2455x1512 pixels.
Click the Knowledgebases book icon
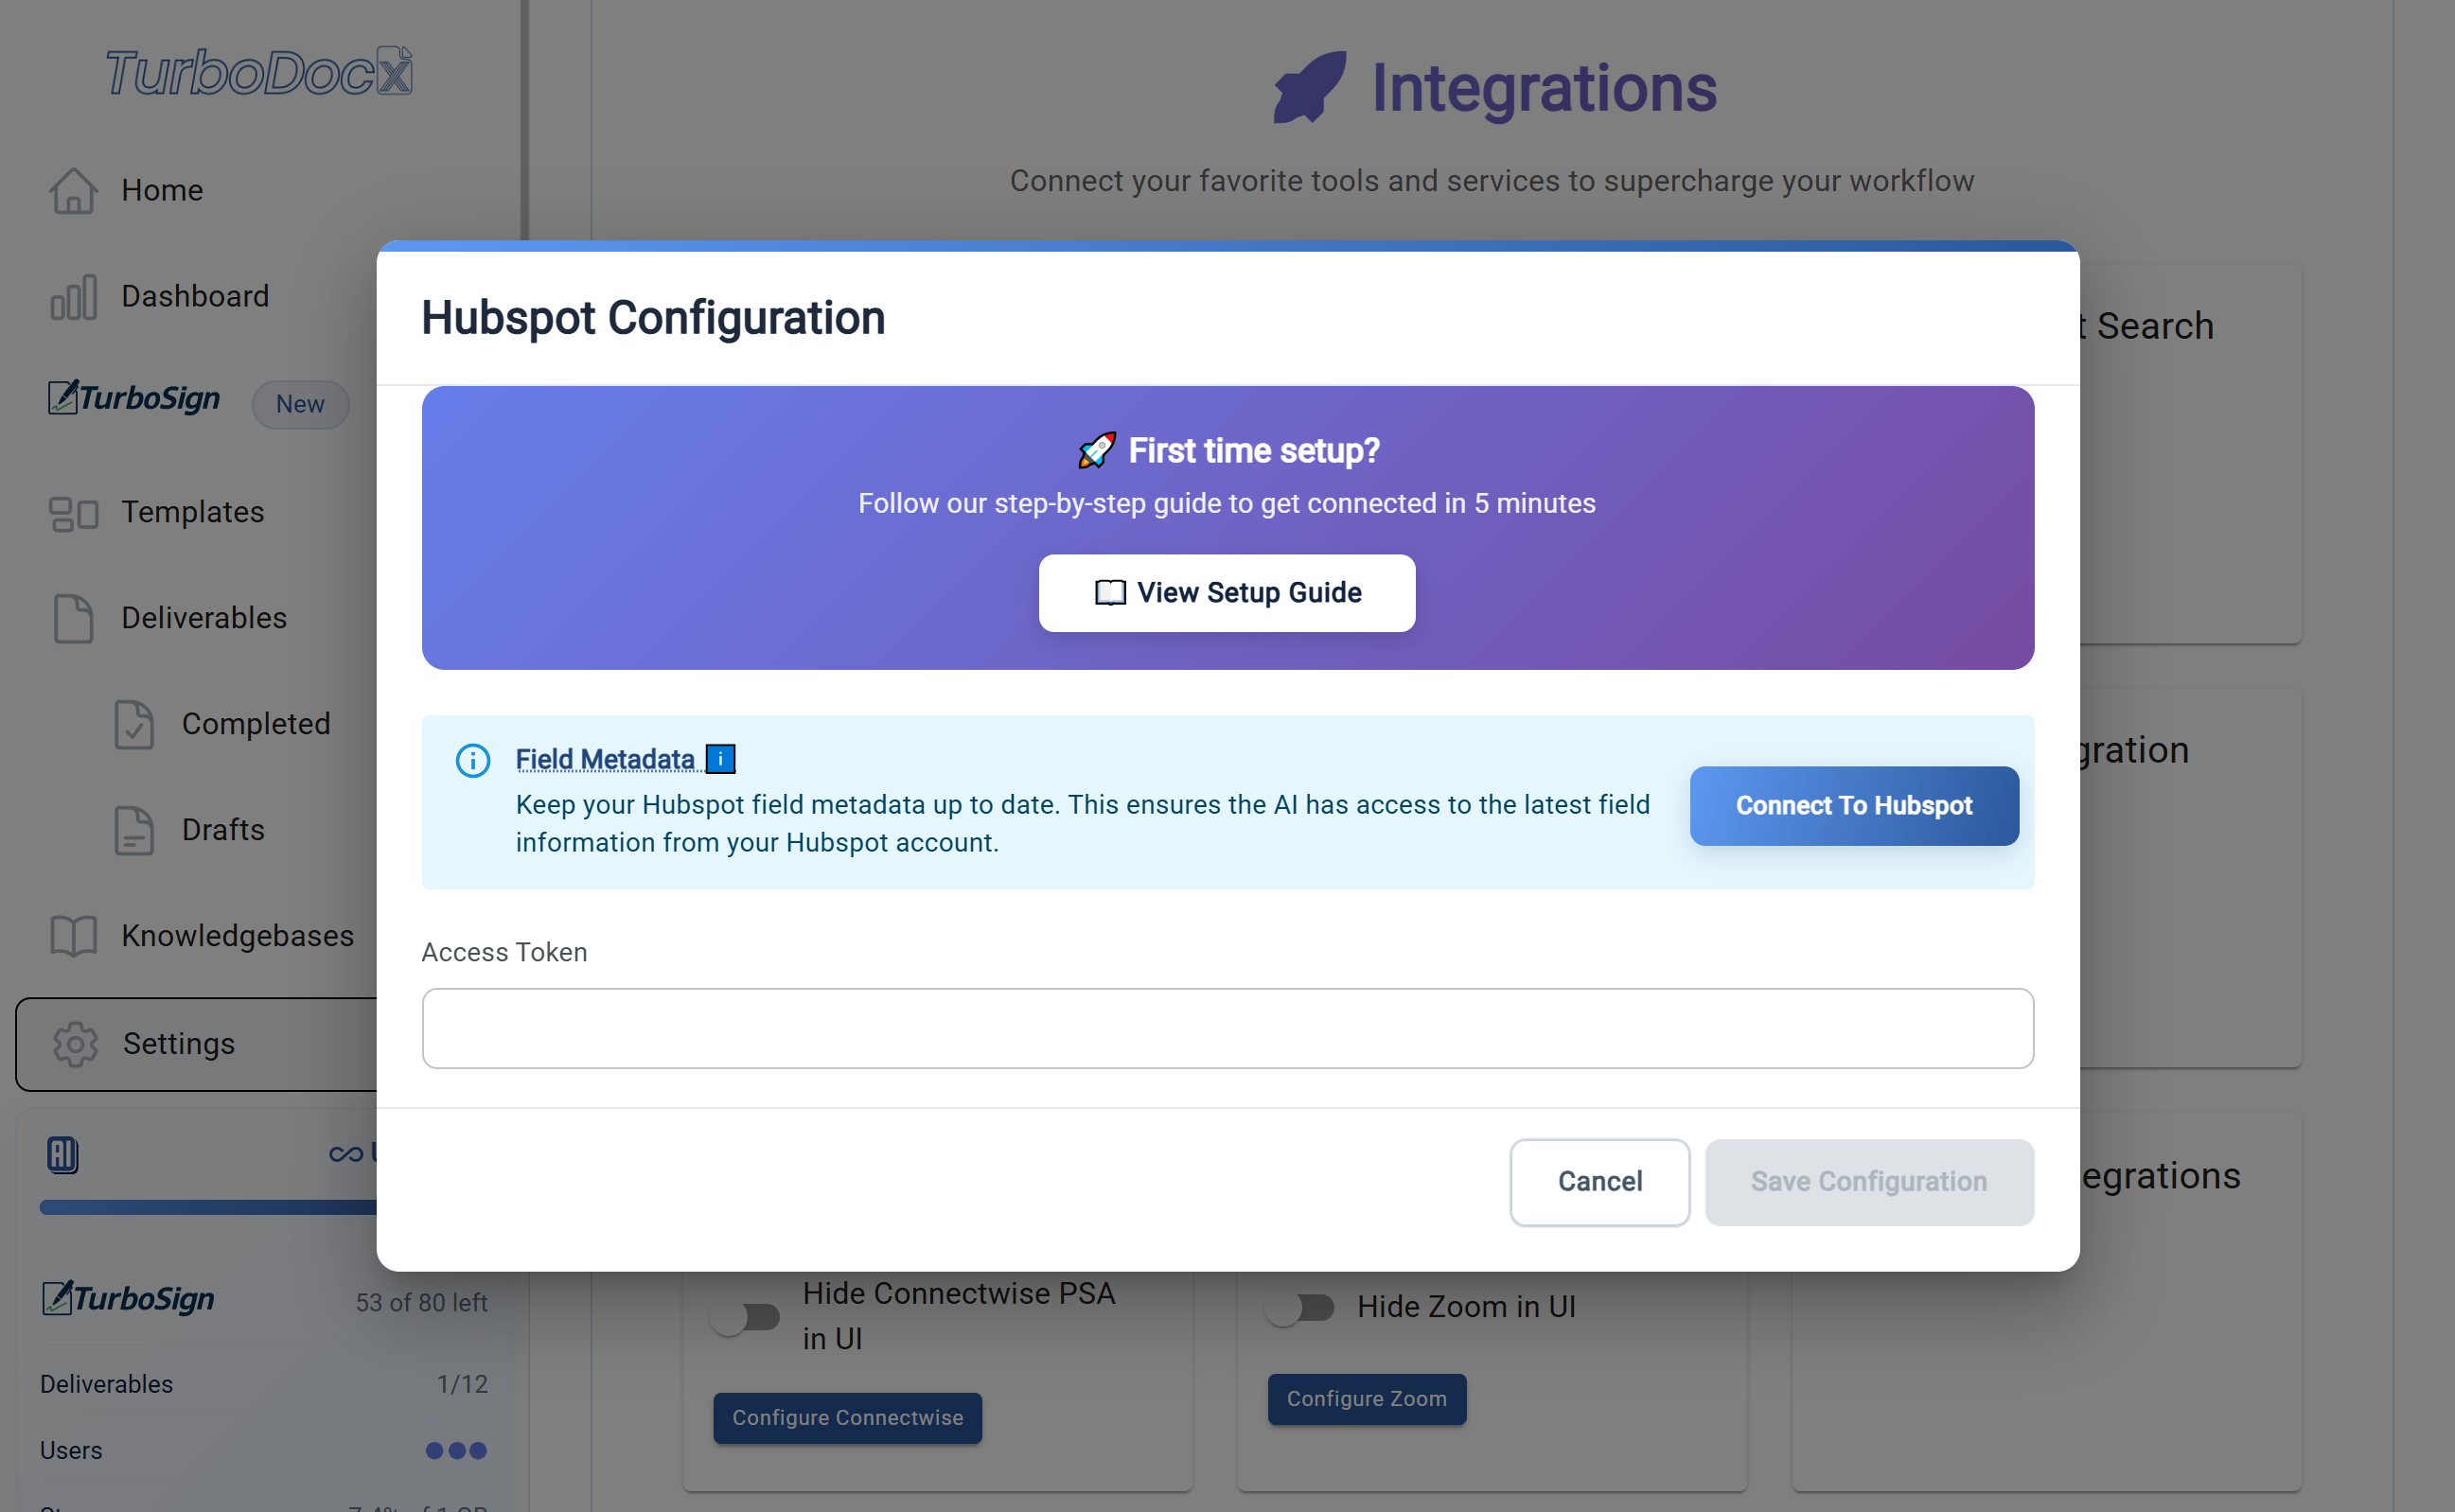73,936
